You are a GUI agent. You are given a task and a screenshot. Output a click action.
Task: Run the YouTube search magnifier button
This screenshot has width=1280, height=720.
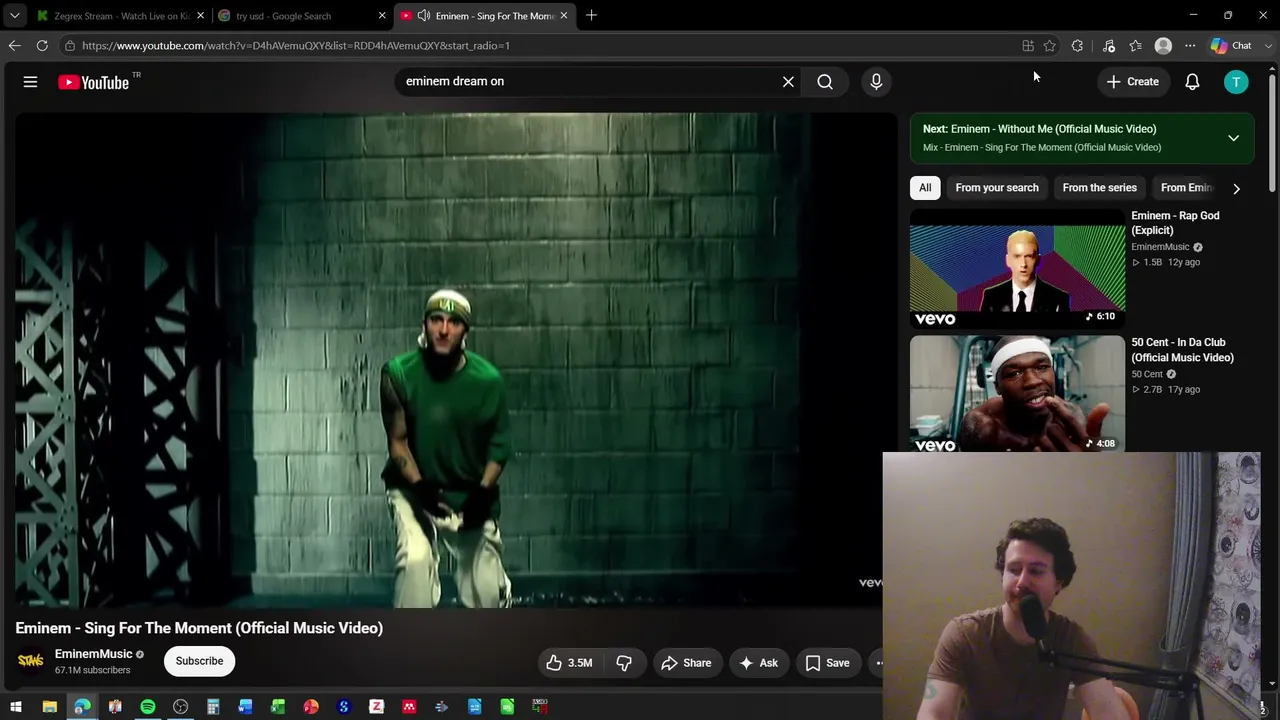825,82
